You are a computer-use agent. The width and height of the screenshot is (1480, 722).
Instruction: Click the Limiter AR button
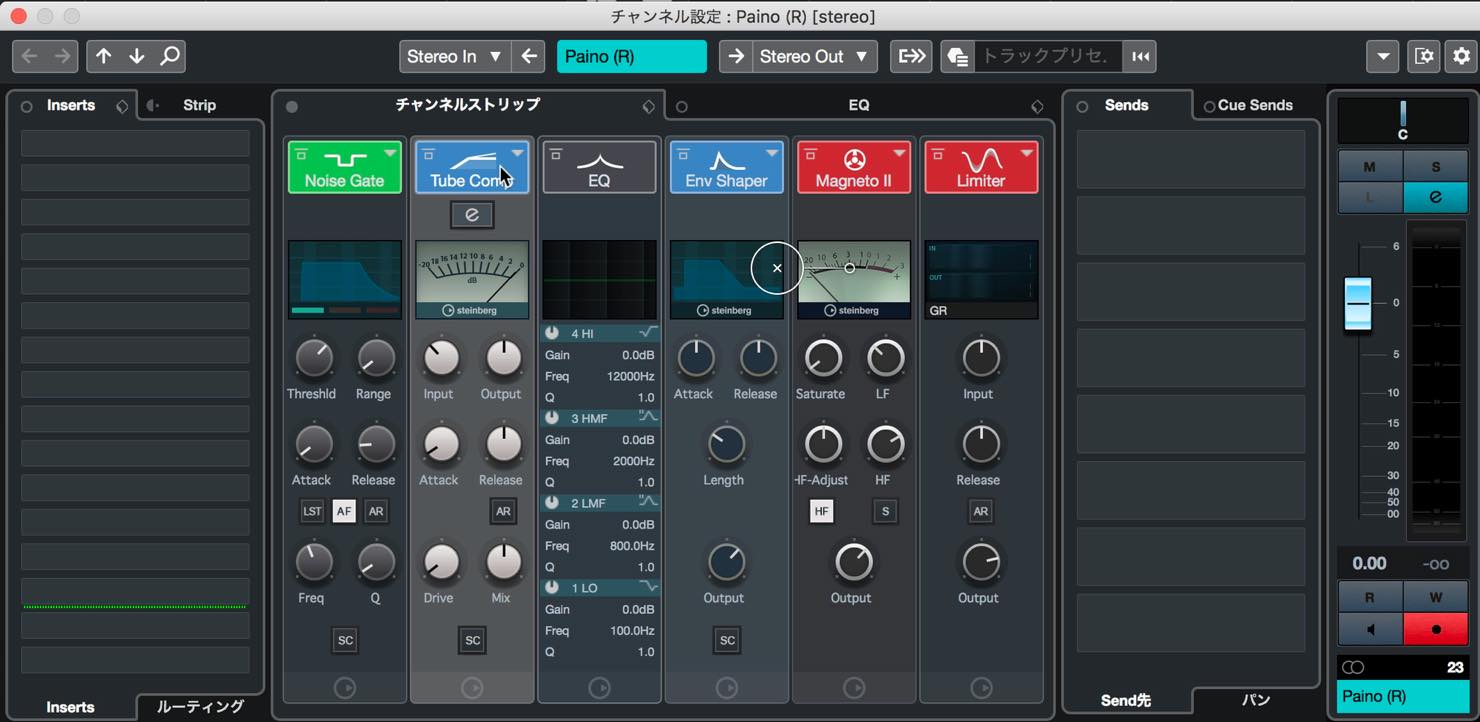coord(981,511)
